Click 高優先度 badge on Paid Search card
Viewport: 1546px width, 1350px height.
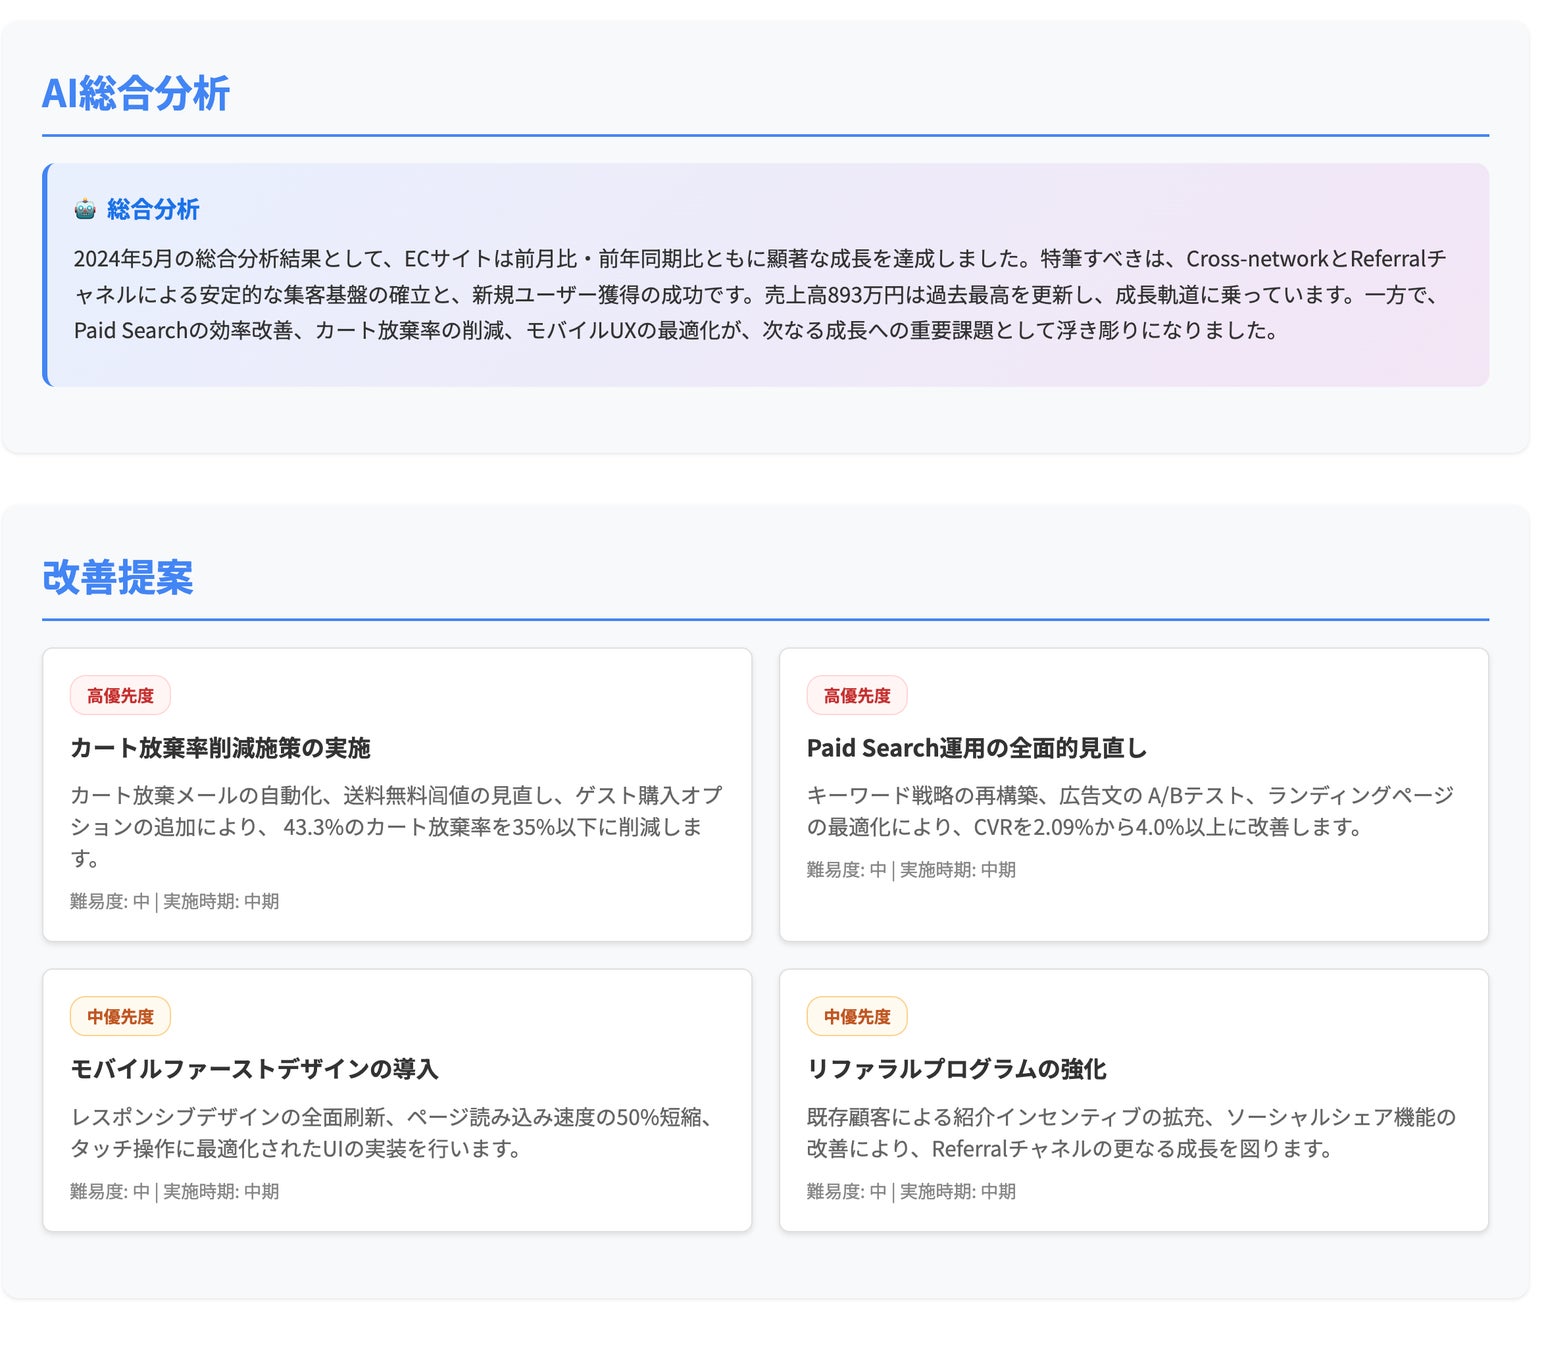857,695
